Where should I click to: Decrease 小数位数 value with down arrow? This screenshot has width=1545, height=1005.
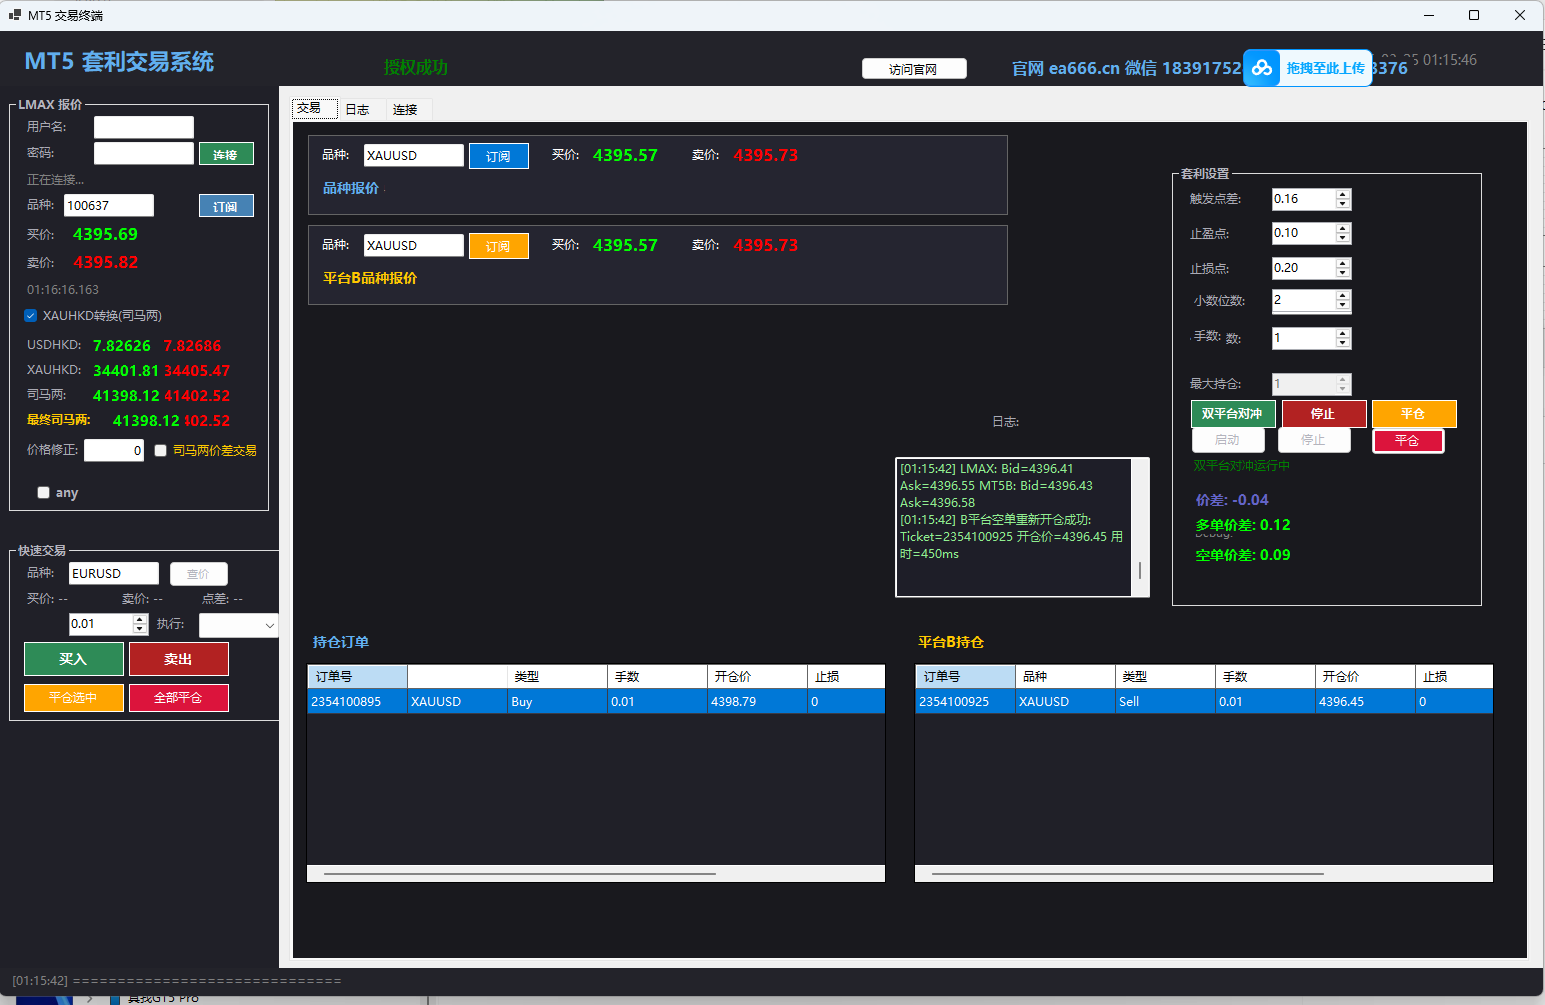tap(1343, 305)
